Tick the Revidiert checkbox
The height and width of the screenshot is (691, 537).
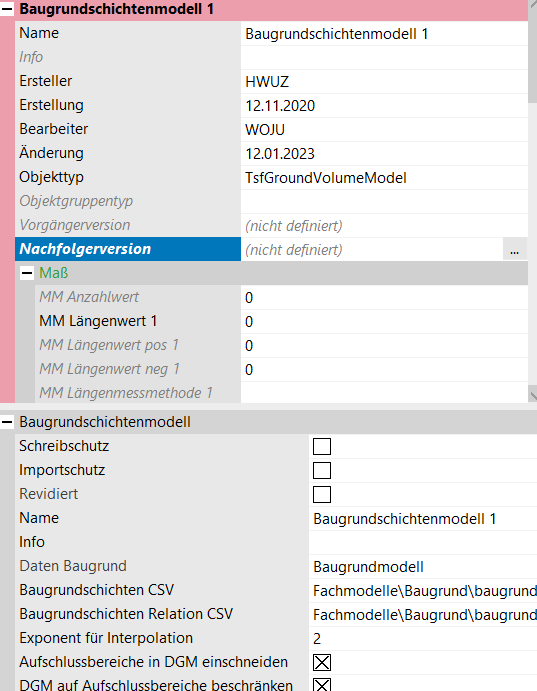pos(322,494)
